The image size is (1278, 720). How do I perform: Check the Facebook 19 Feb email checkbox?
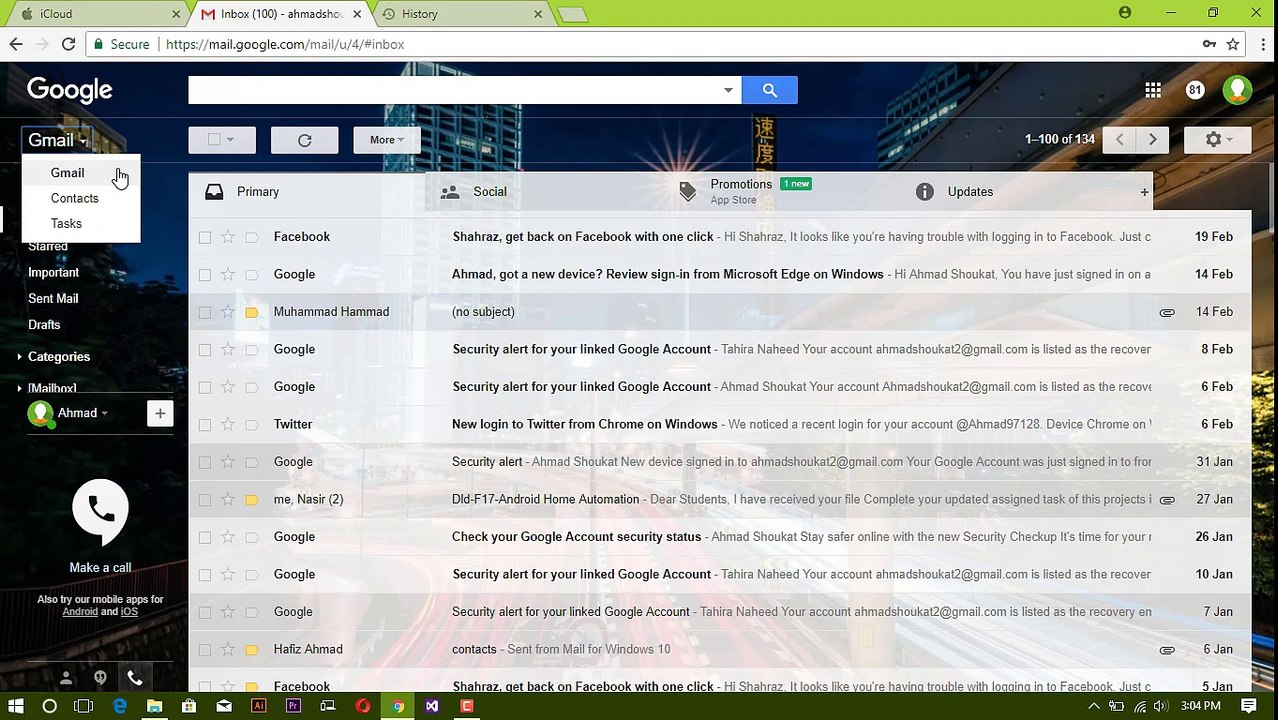pyautogui.click(x=205, y=237)
